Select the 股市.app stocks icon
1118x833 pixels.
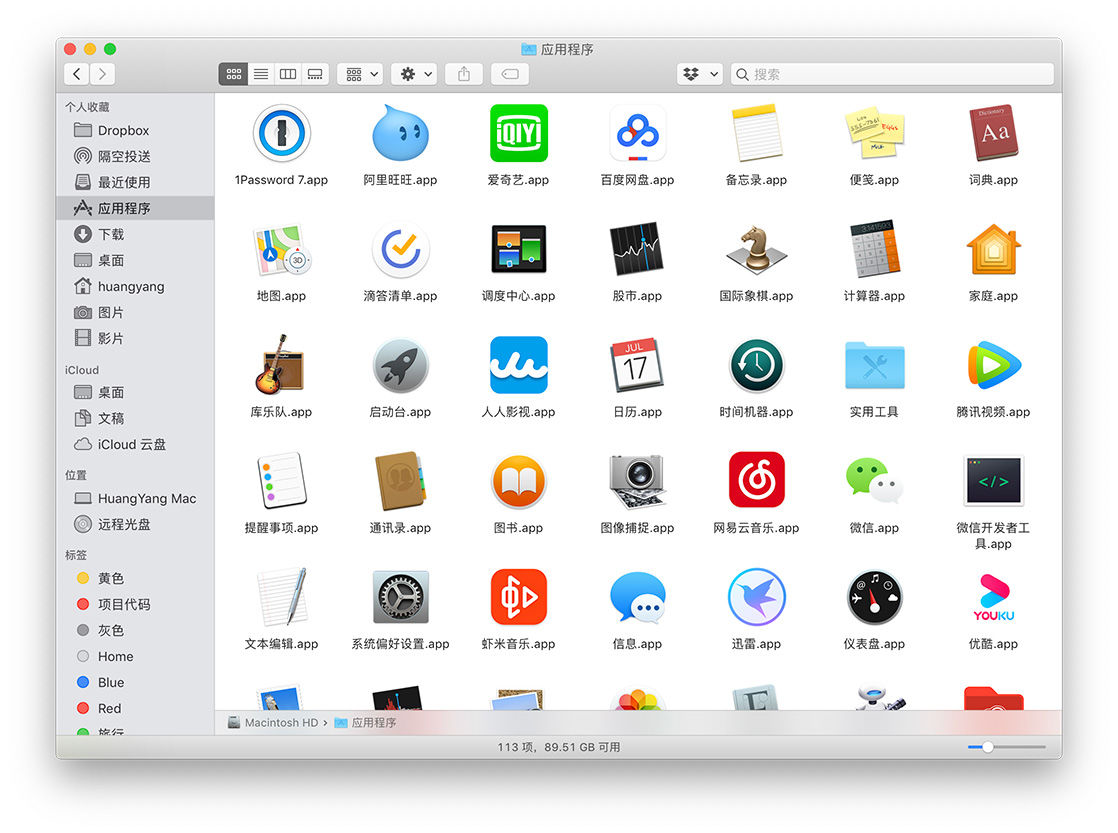tap(637, 250)
